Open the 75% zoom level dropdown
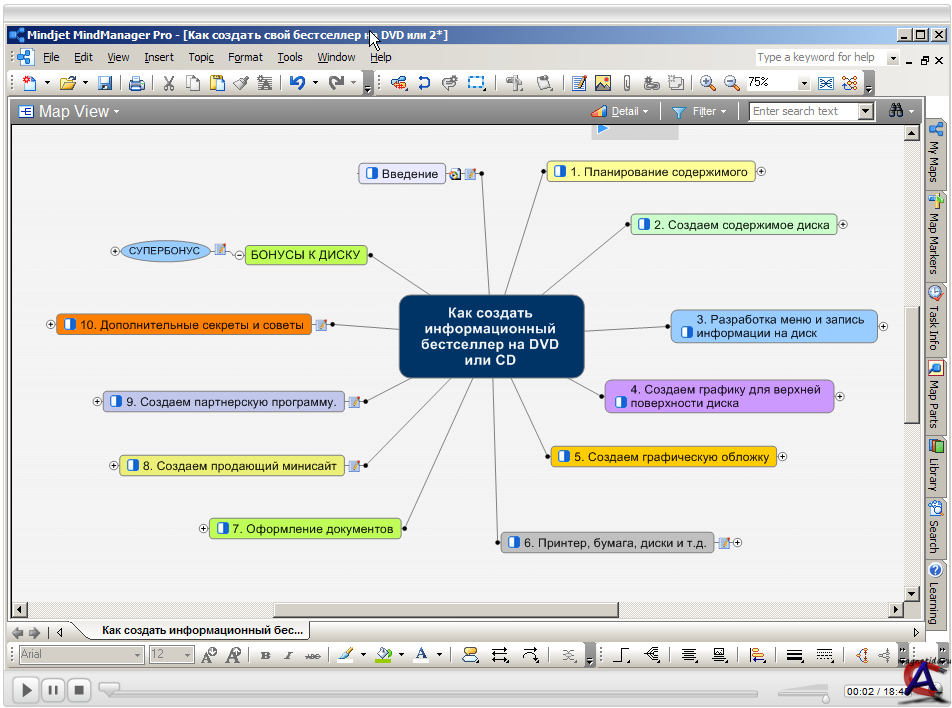 tap(804, 83)
